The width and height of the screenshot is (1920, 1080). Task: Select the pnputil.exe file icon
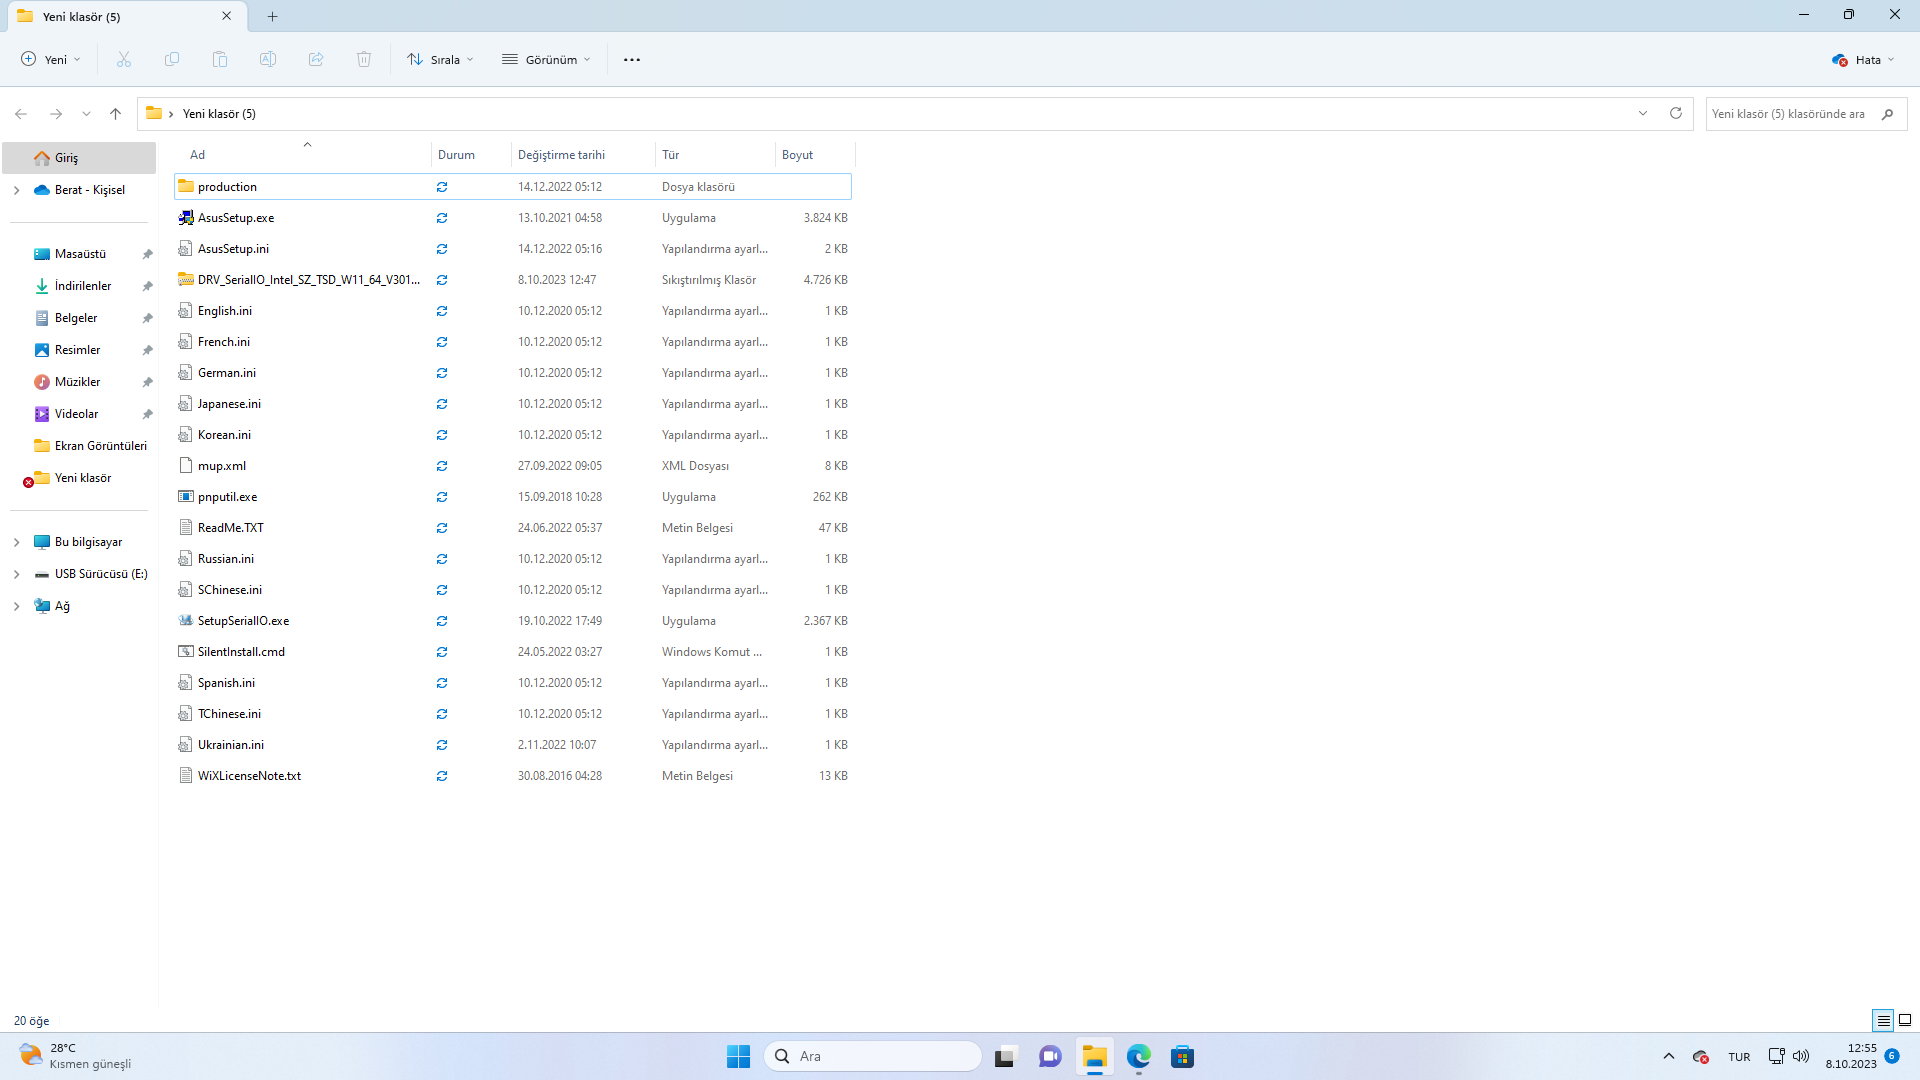point(186,497)
